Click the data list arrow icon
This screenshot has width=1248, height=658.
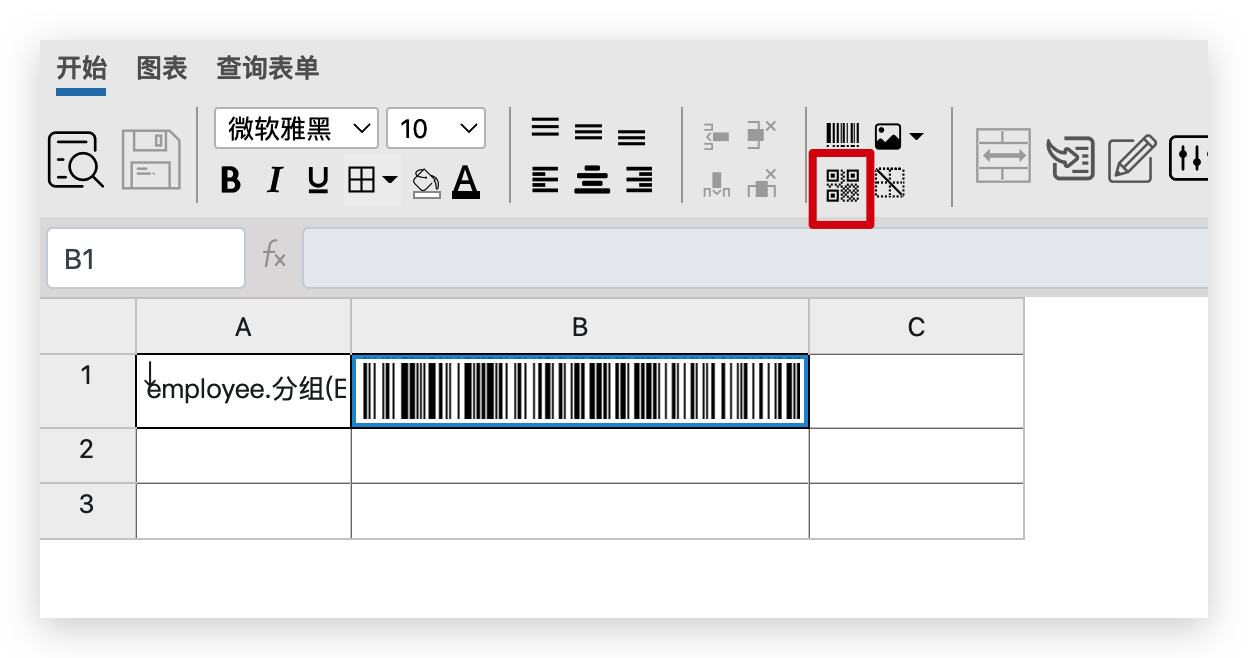(1070, 159)
